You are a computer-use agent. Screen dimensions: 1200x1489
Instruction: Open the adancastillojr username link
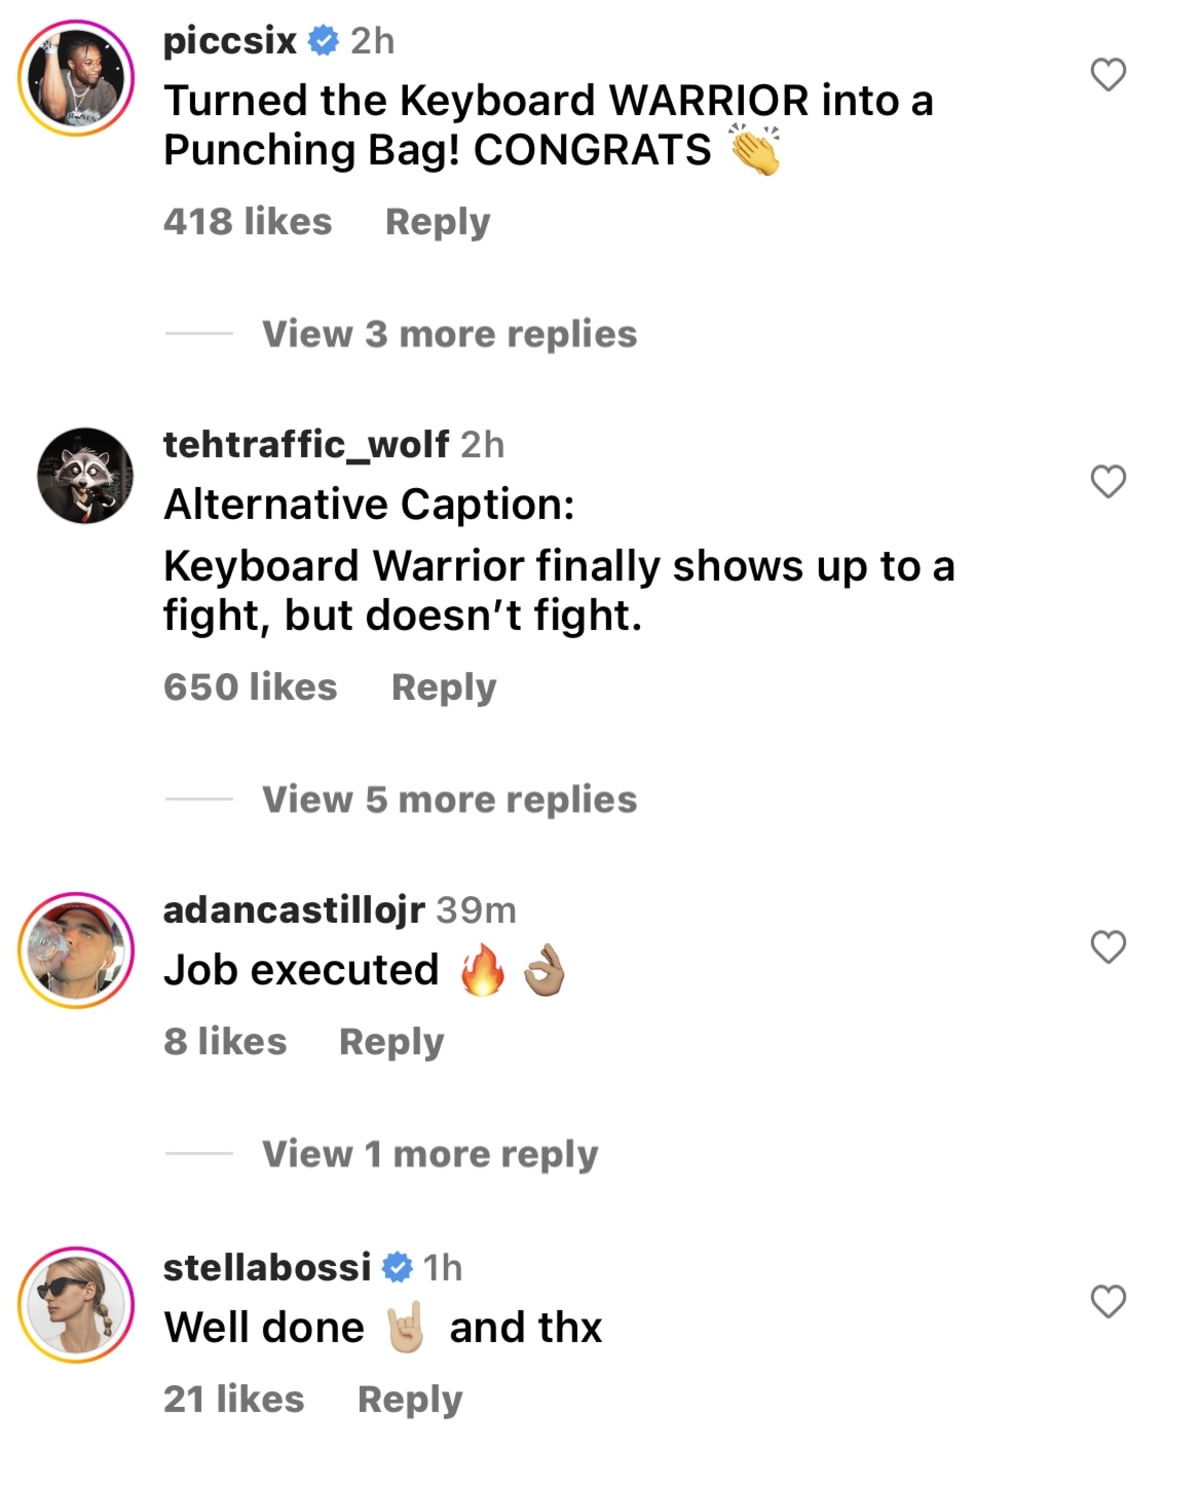click(294, 910)
